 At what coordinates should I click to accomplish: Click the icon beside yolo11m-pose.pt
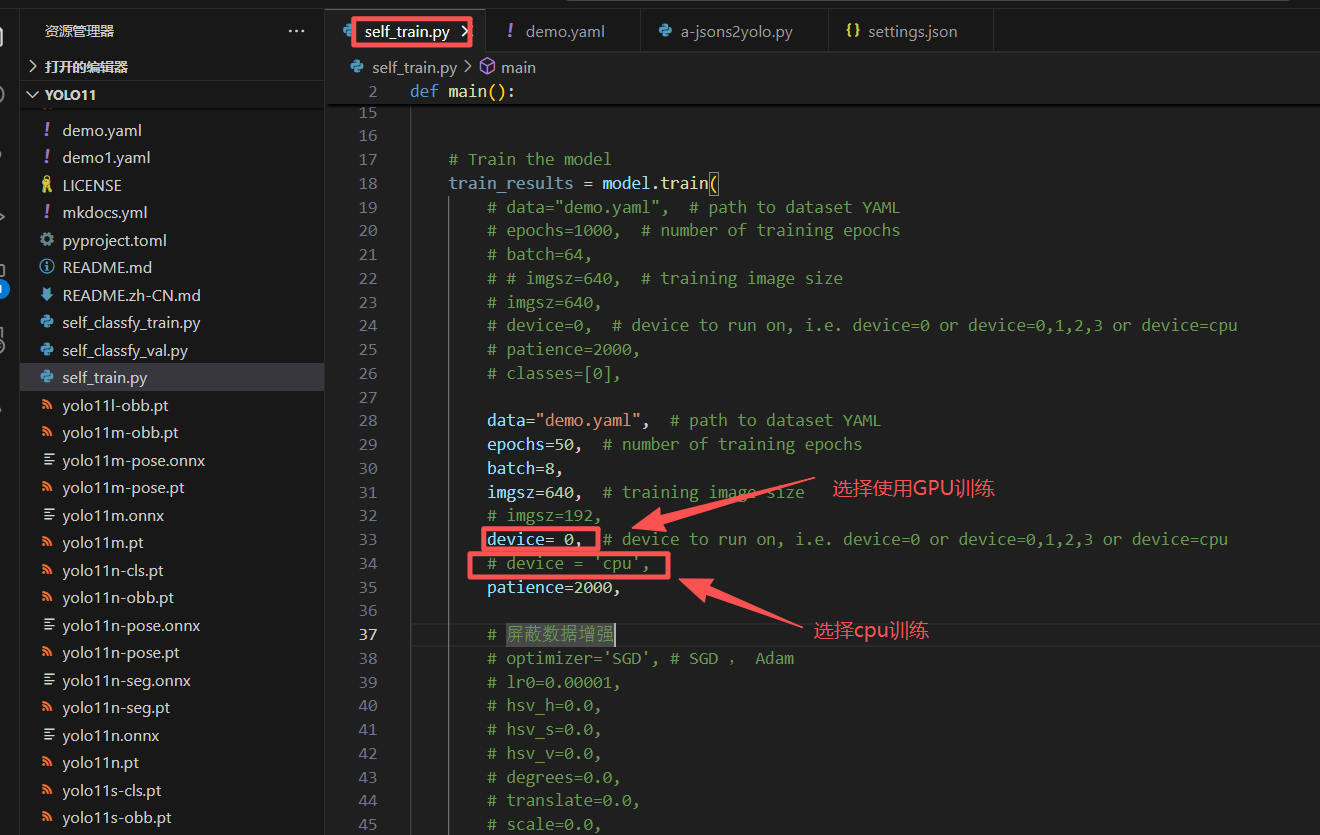46,487
